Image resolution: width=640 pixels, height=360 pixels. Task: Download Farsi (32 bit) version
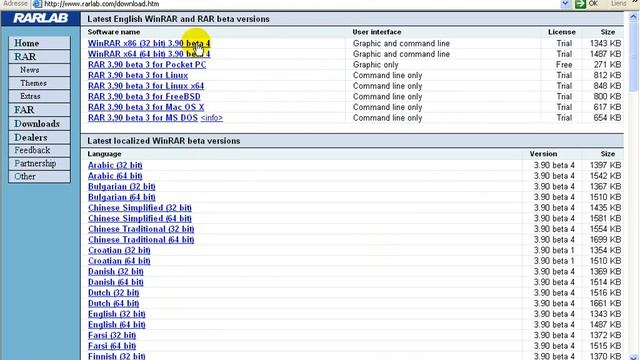(112, 335)
